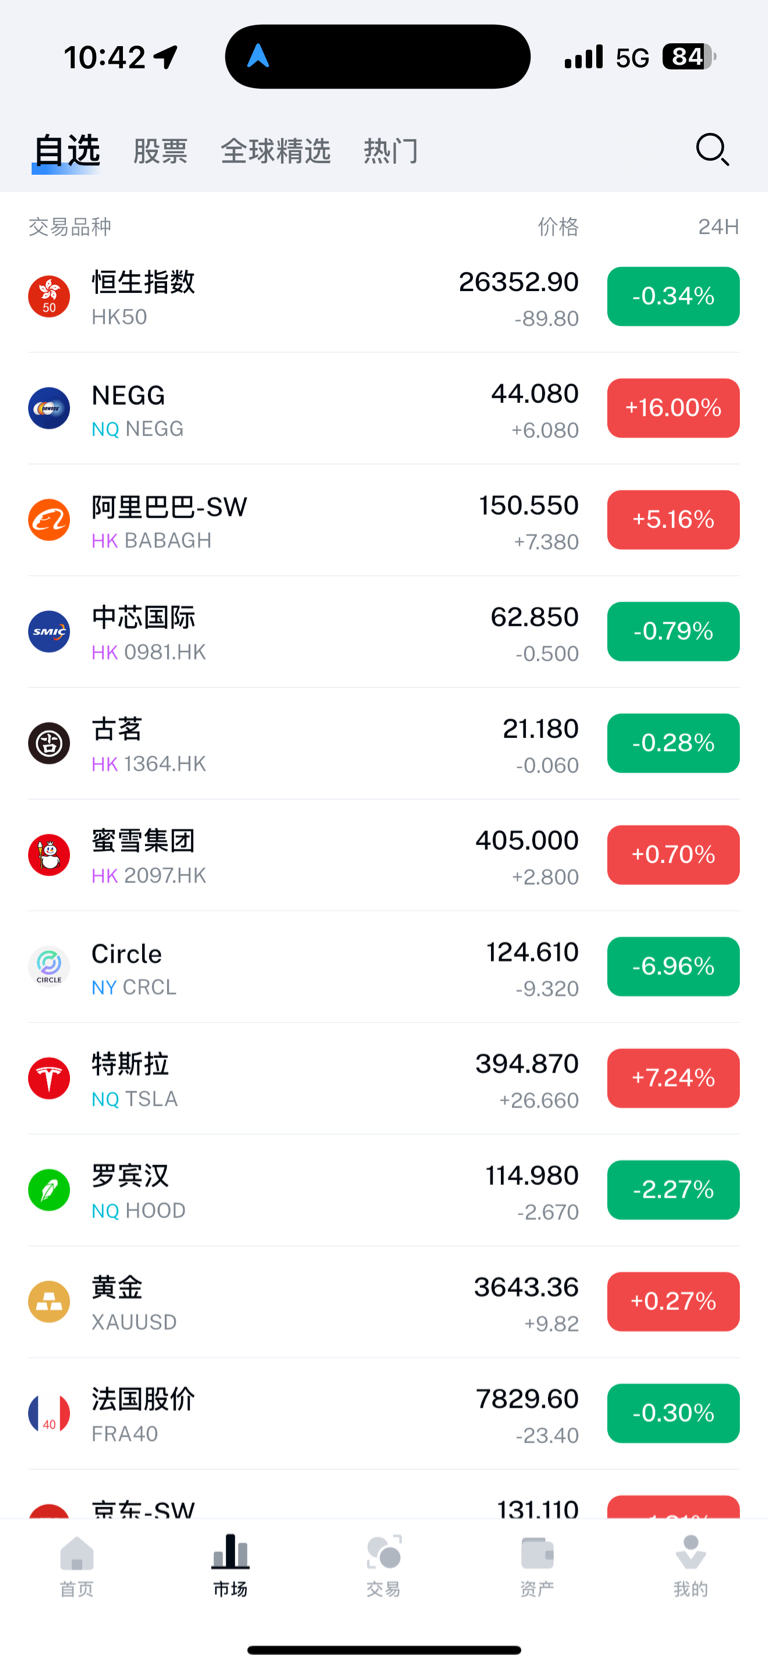Switch to the 股票 tab
The height and width of the screenshot is (1669, 768).
[160, 151]
